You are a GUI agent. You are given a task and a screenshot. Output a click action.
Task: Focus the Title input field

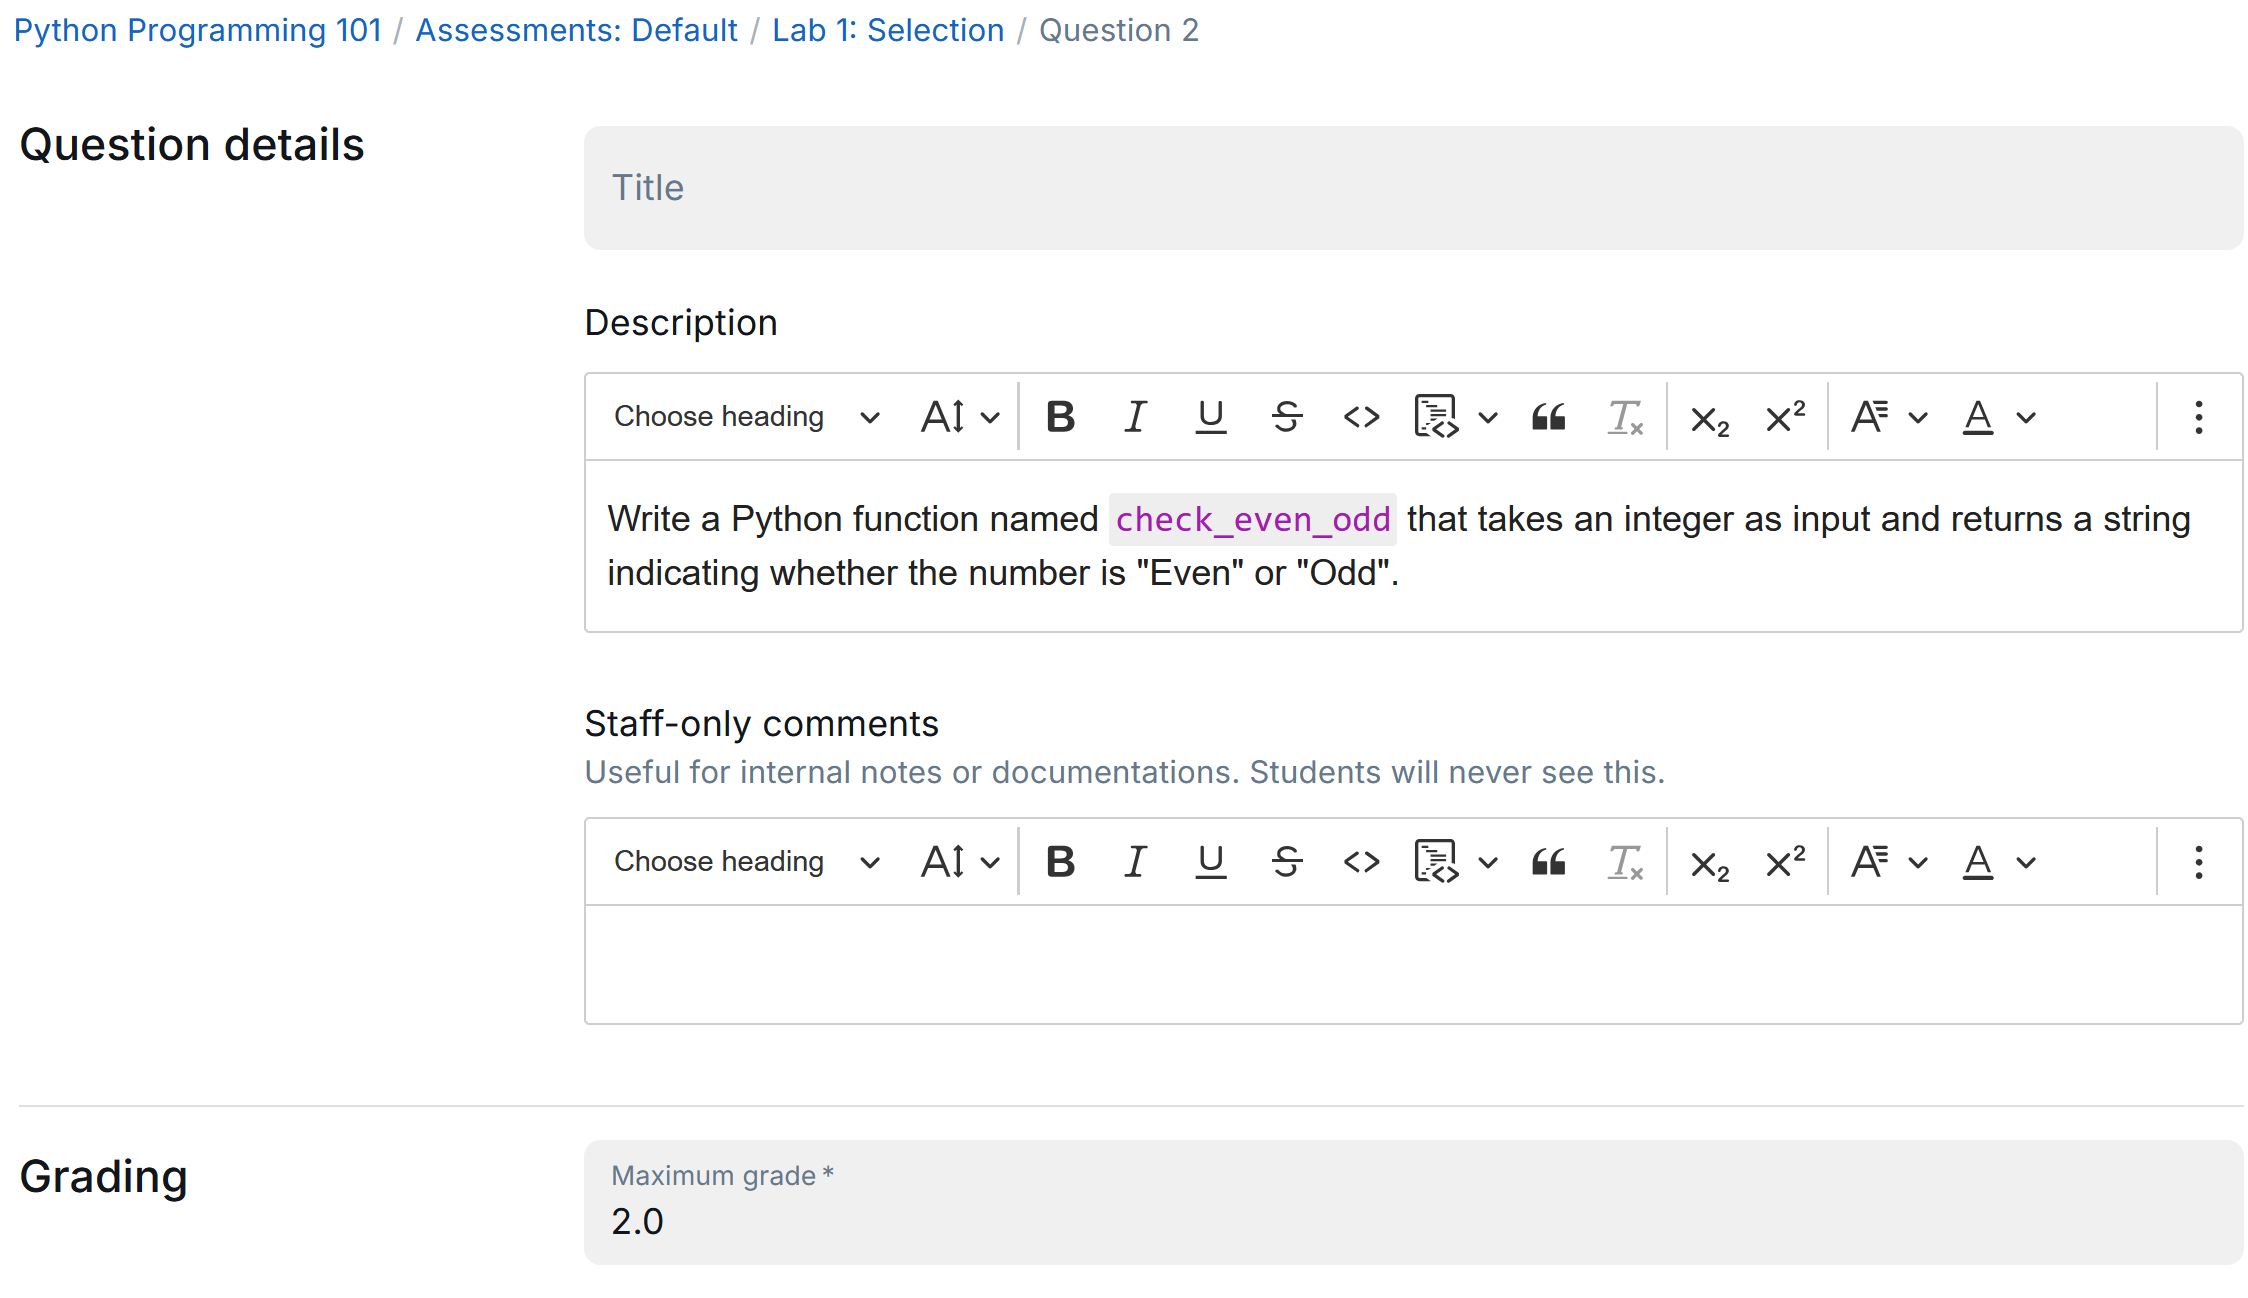(x=1414, y=188)
